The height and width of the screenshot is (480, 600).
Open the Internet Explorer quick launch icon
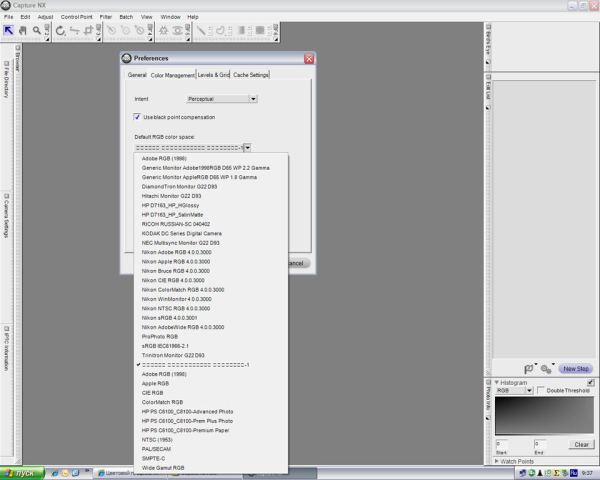point(55,473)
